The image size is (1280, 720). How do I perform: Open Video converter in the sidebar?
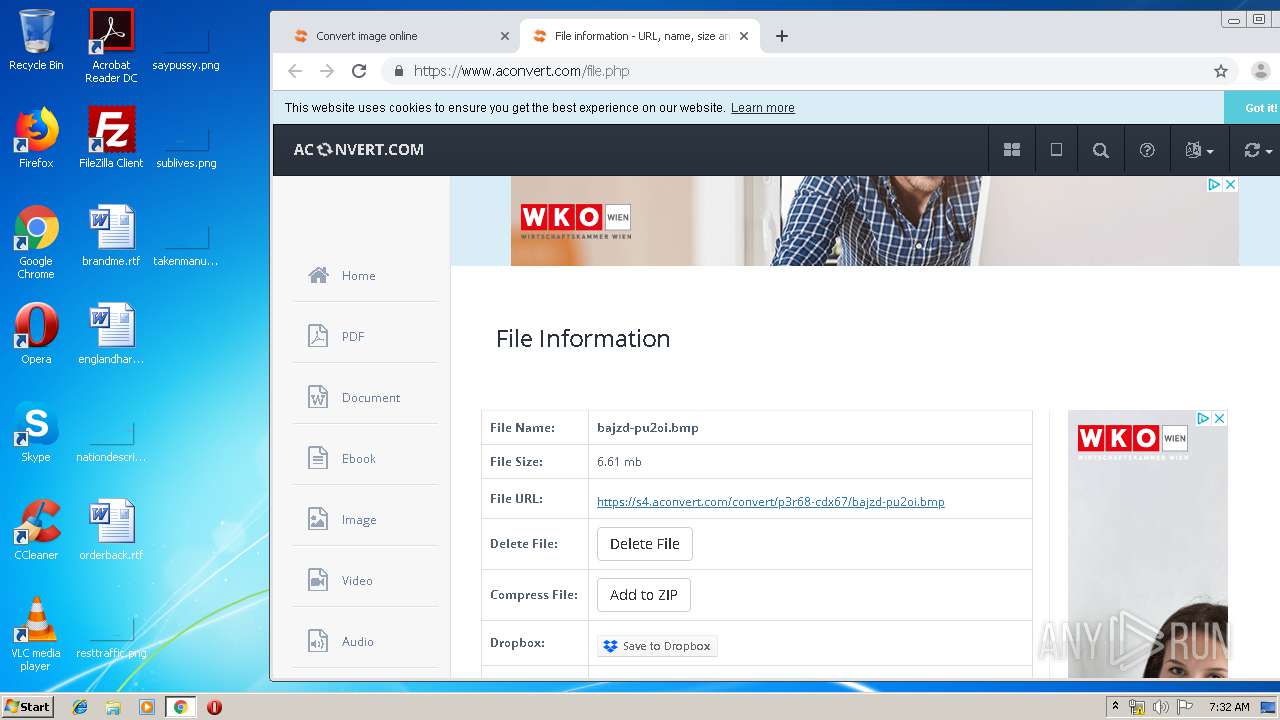tap(357, 581)
